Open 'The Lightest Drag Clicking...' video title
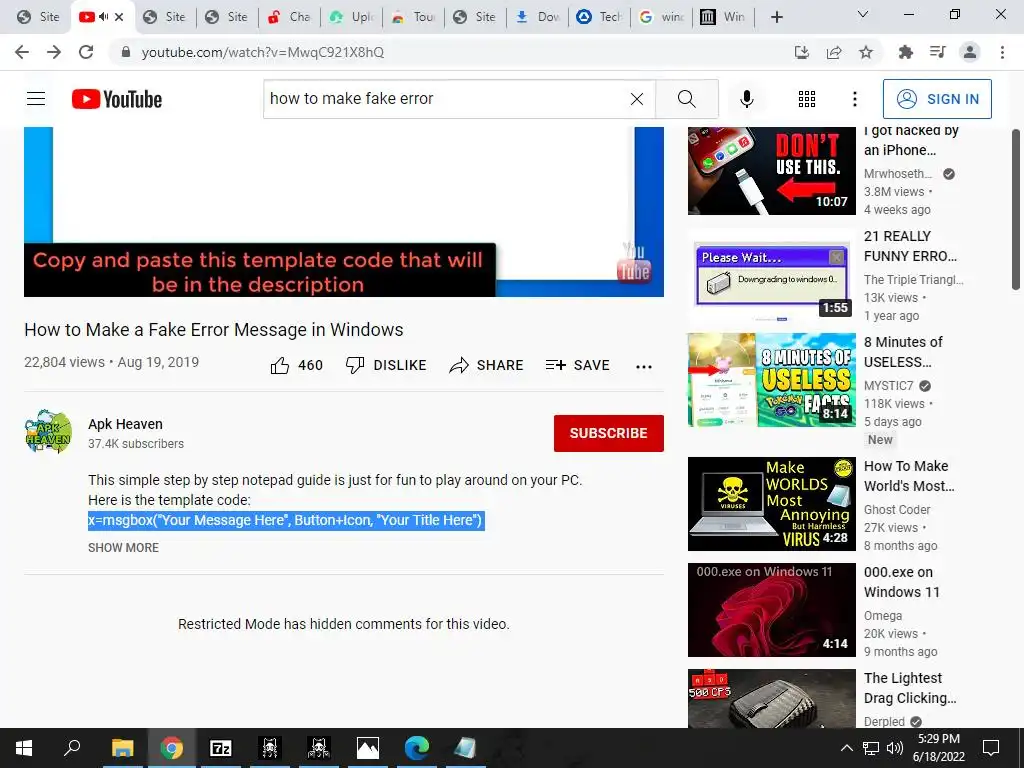 pos(910,688)
